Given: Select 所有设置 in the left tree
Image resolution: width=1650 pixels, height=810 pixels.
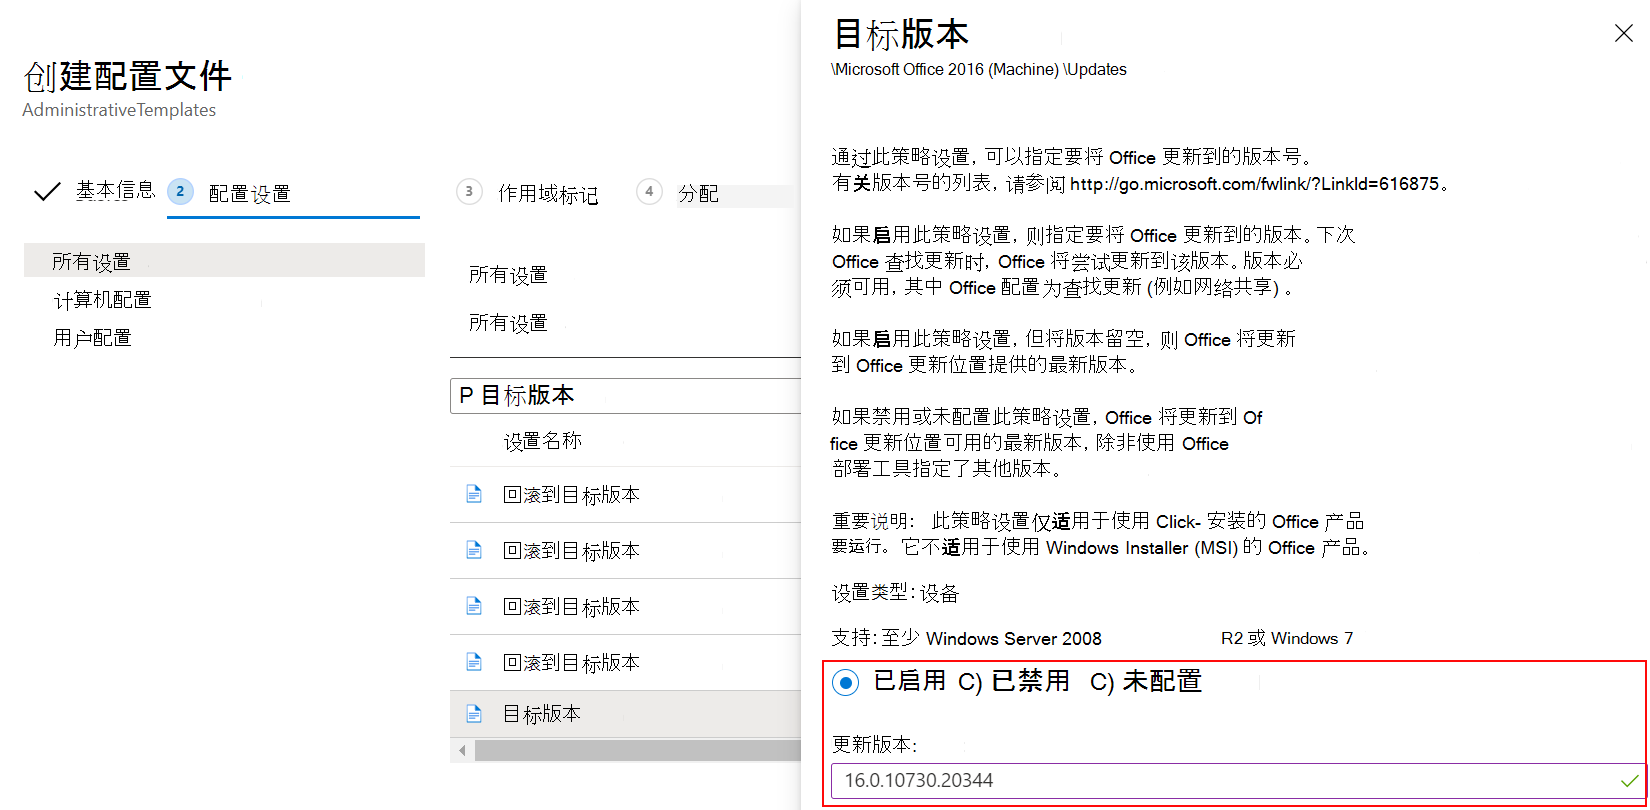Looking at the screenshot, I should [224, 261].
